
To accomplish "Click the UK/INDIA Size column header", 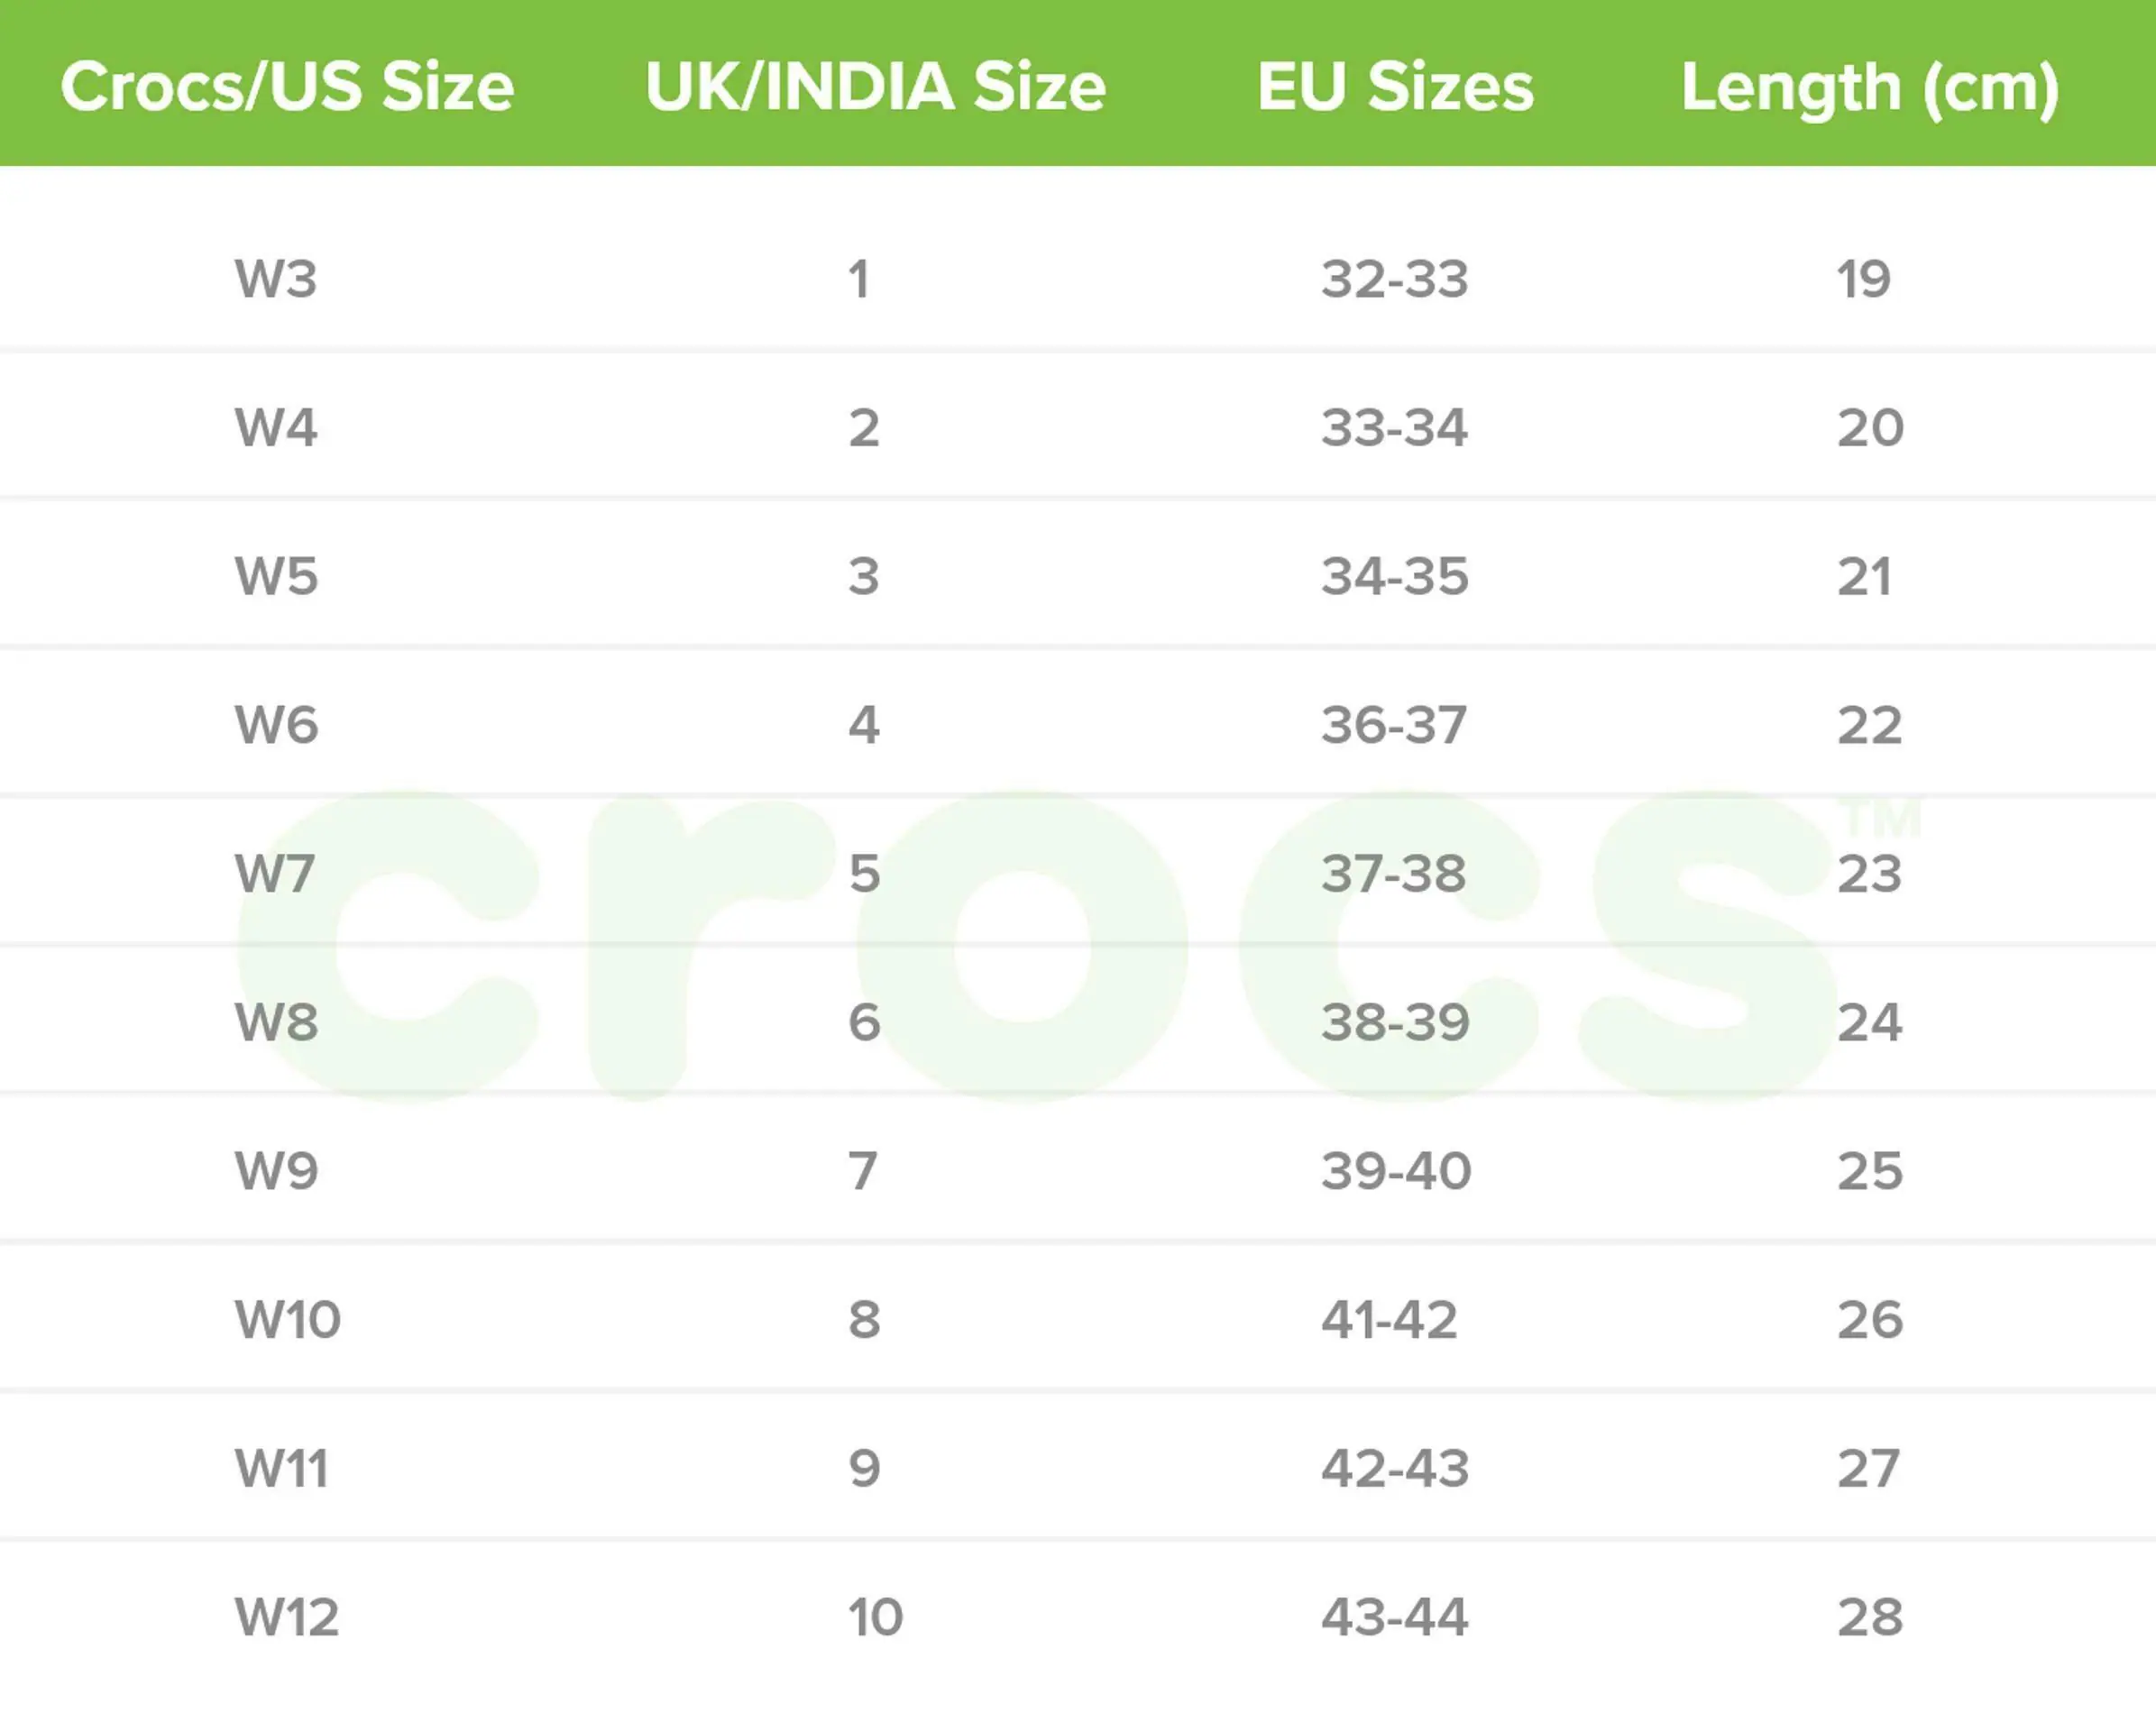I will tap(875, 86).
